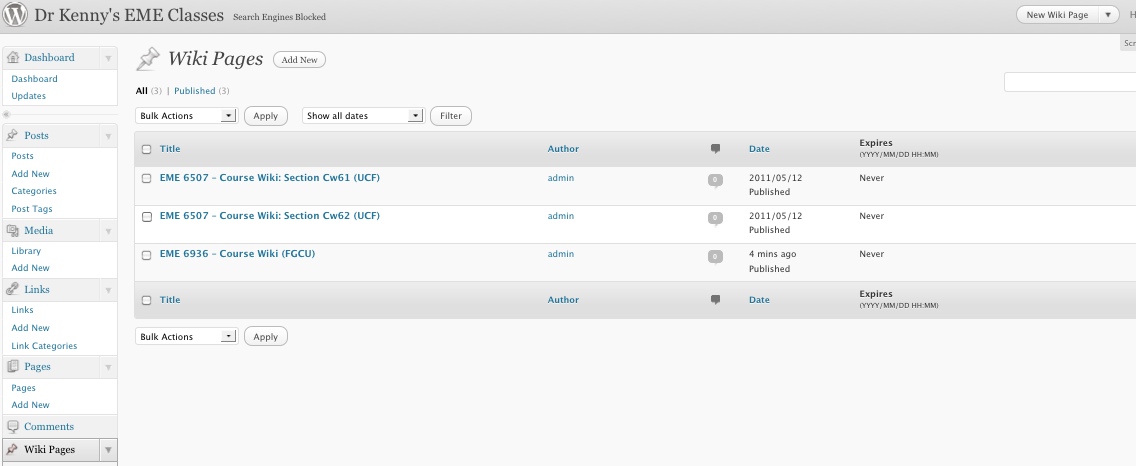This screenshot has width=1136, height=466.
Task: Click the Dashboard home icon
Action: pyautogui.click(x=13, y=58)
